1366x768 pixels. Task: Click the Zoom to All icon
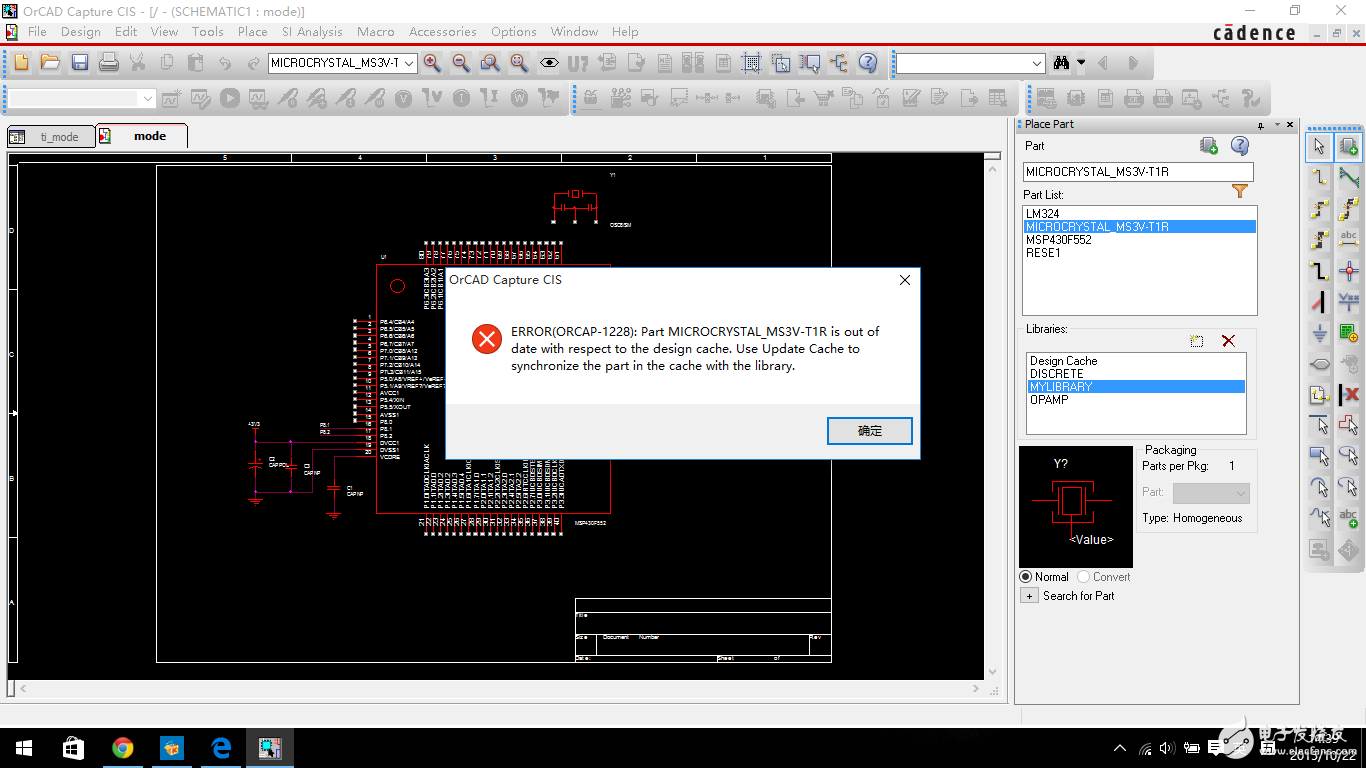(x=519, y=62)
